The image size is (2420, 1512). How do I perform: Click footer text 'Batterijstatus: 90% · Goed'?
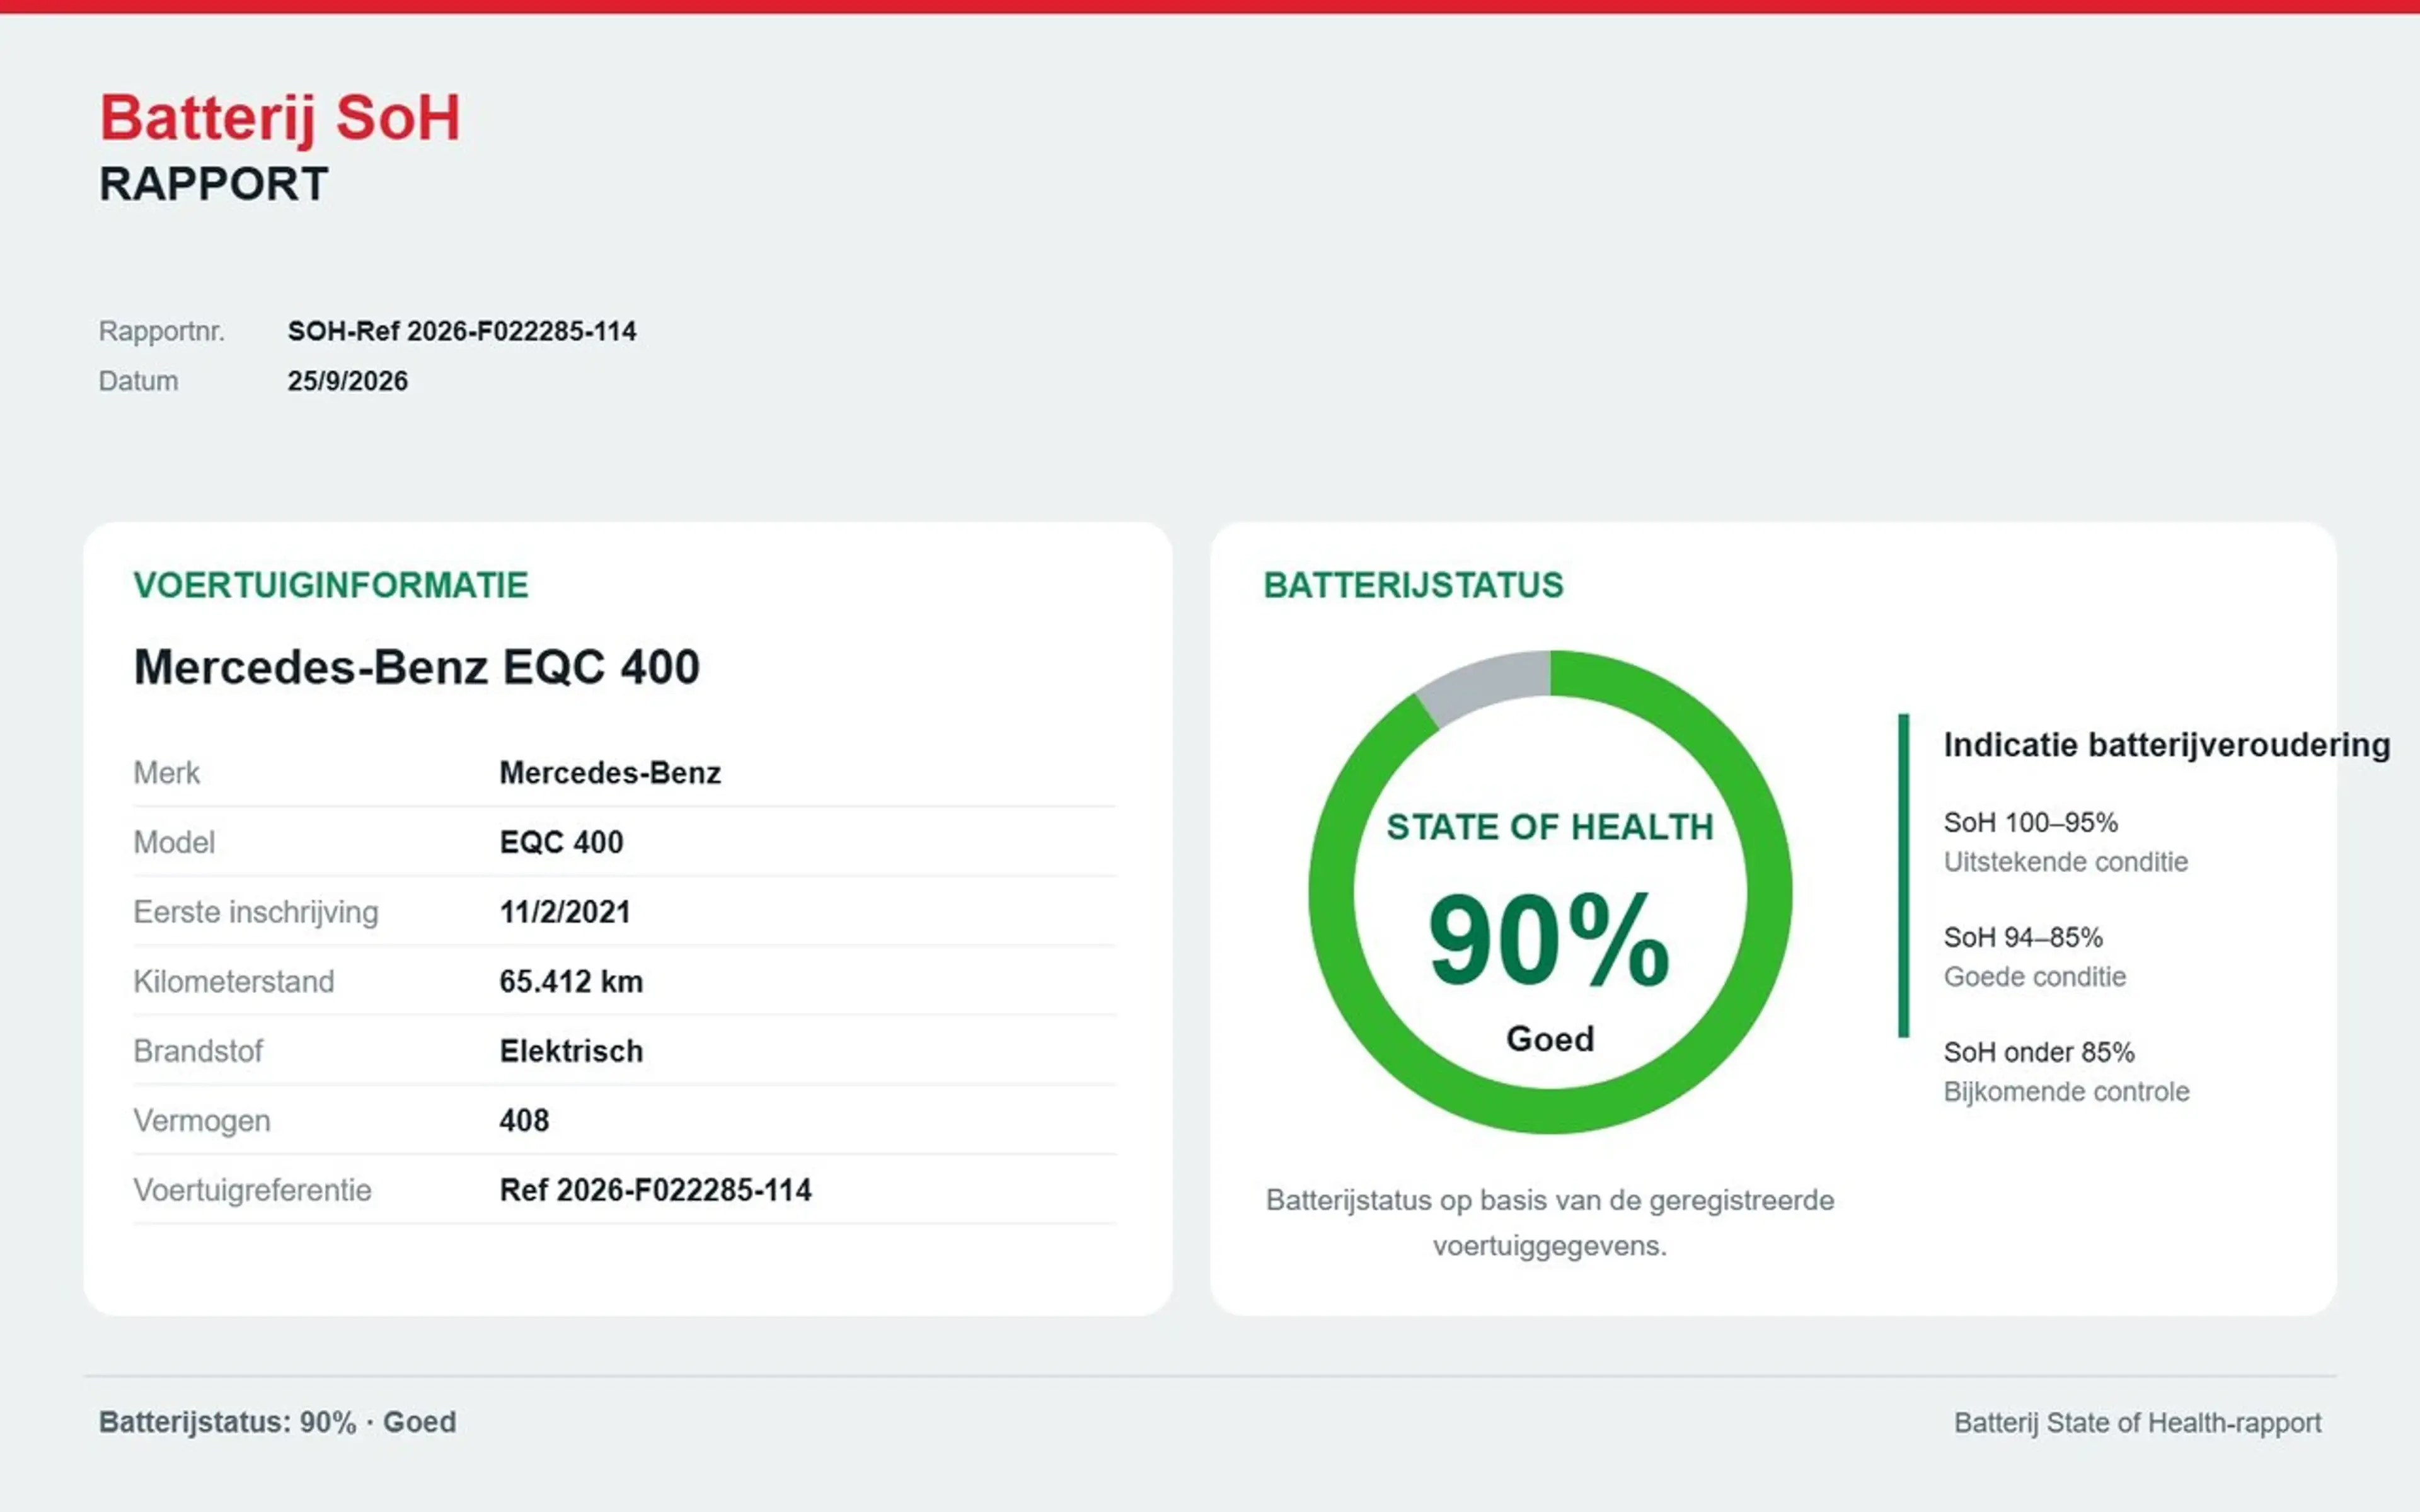click(278, 1422)
